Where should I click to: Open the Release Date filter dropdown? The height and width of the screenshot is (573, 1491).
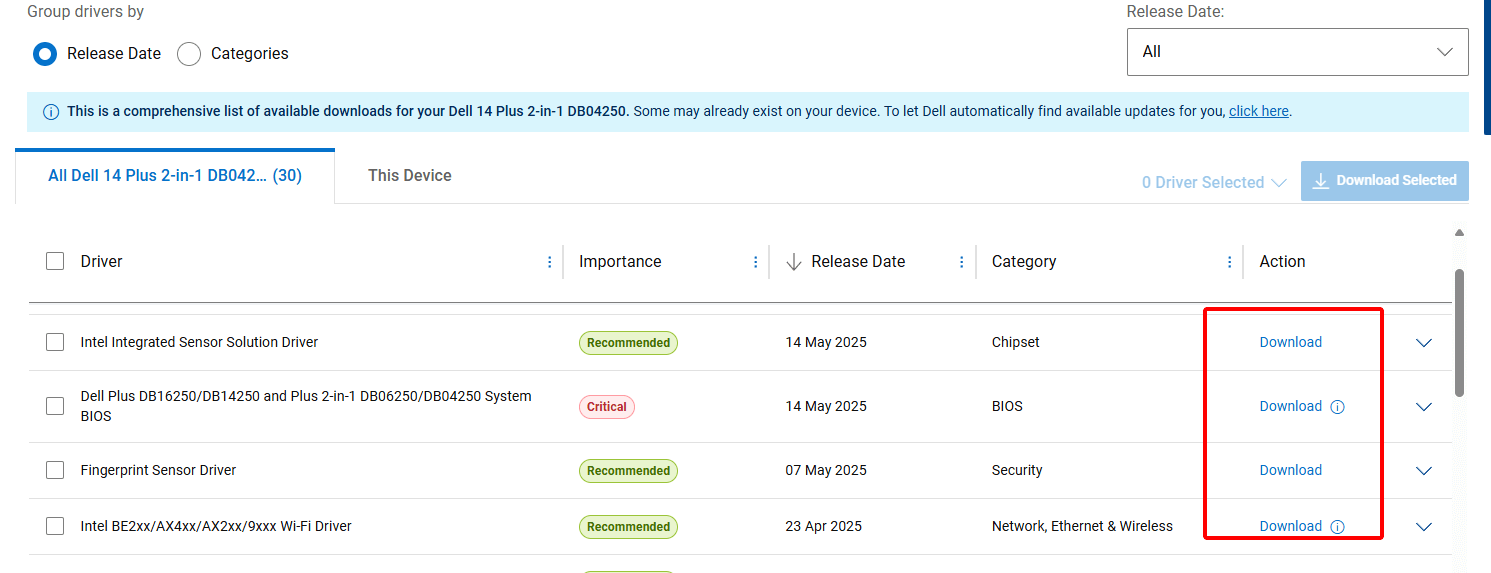coord(1297,52)
